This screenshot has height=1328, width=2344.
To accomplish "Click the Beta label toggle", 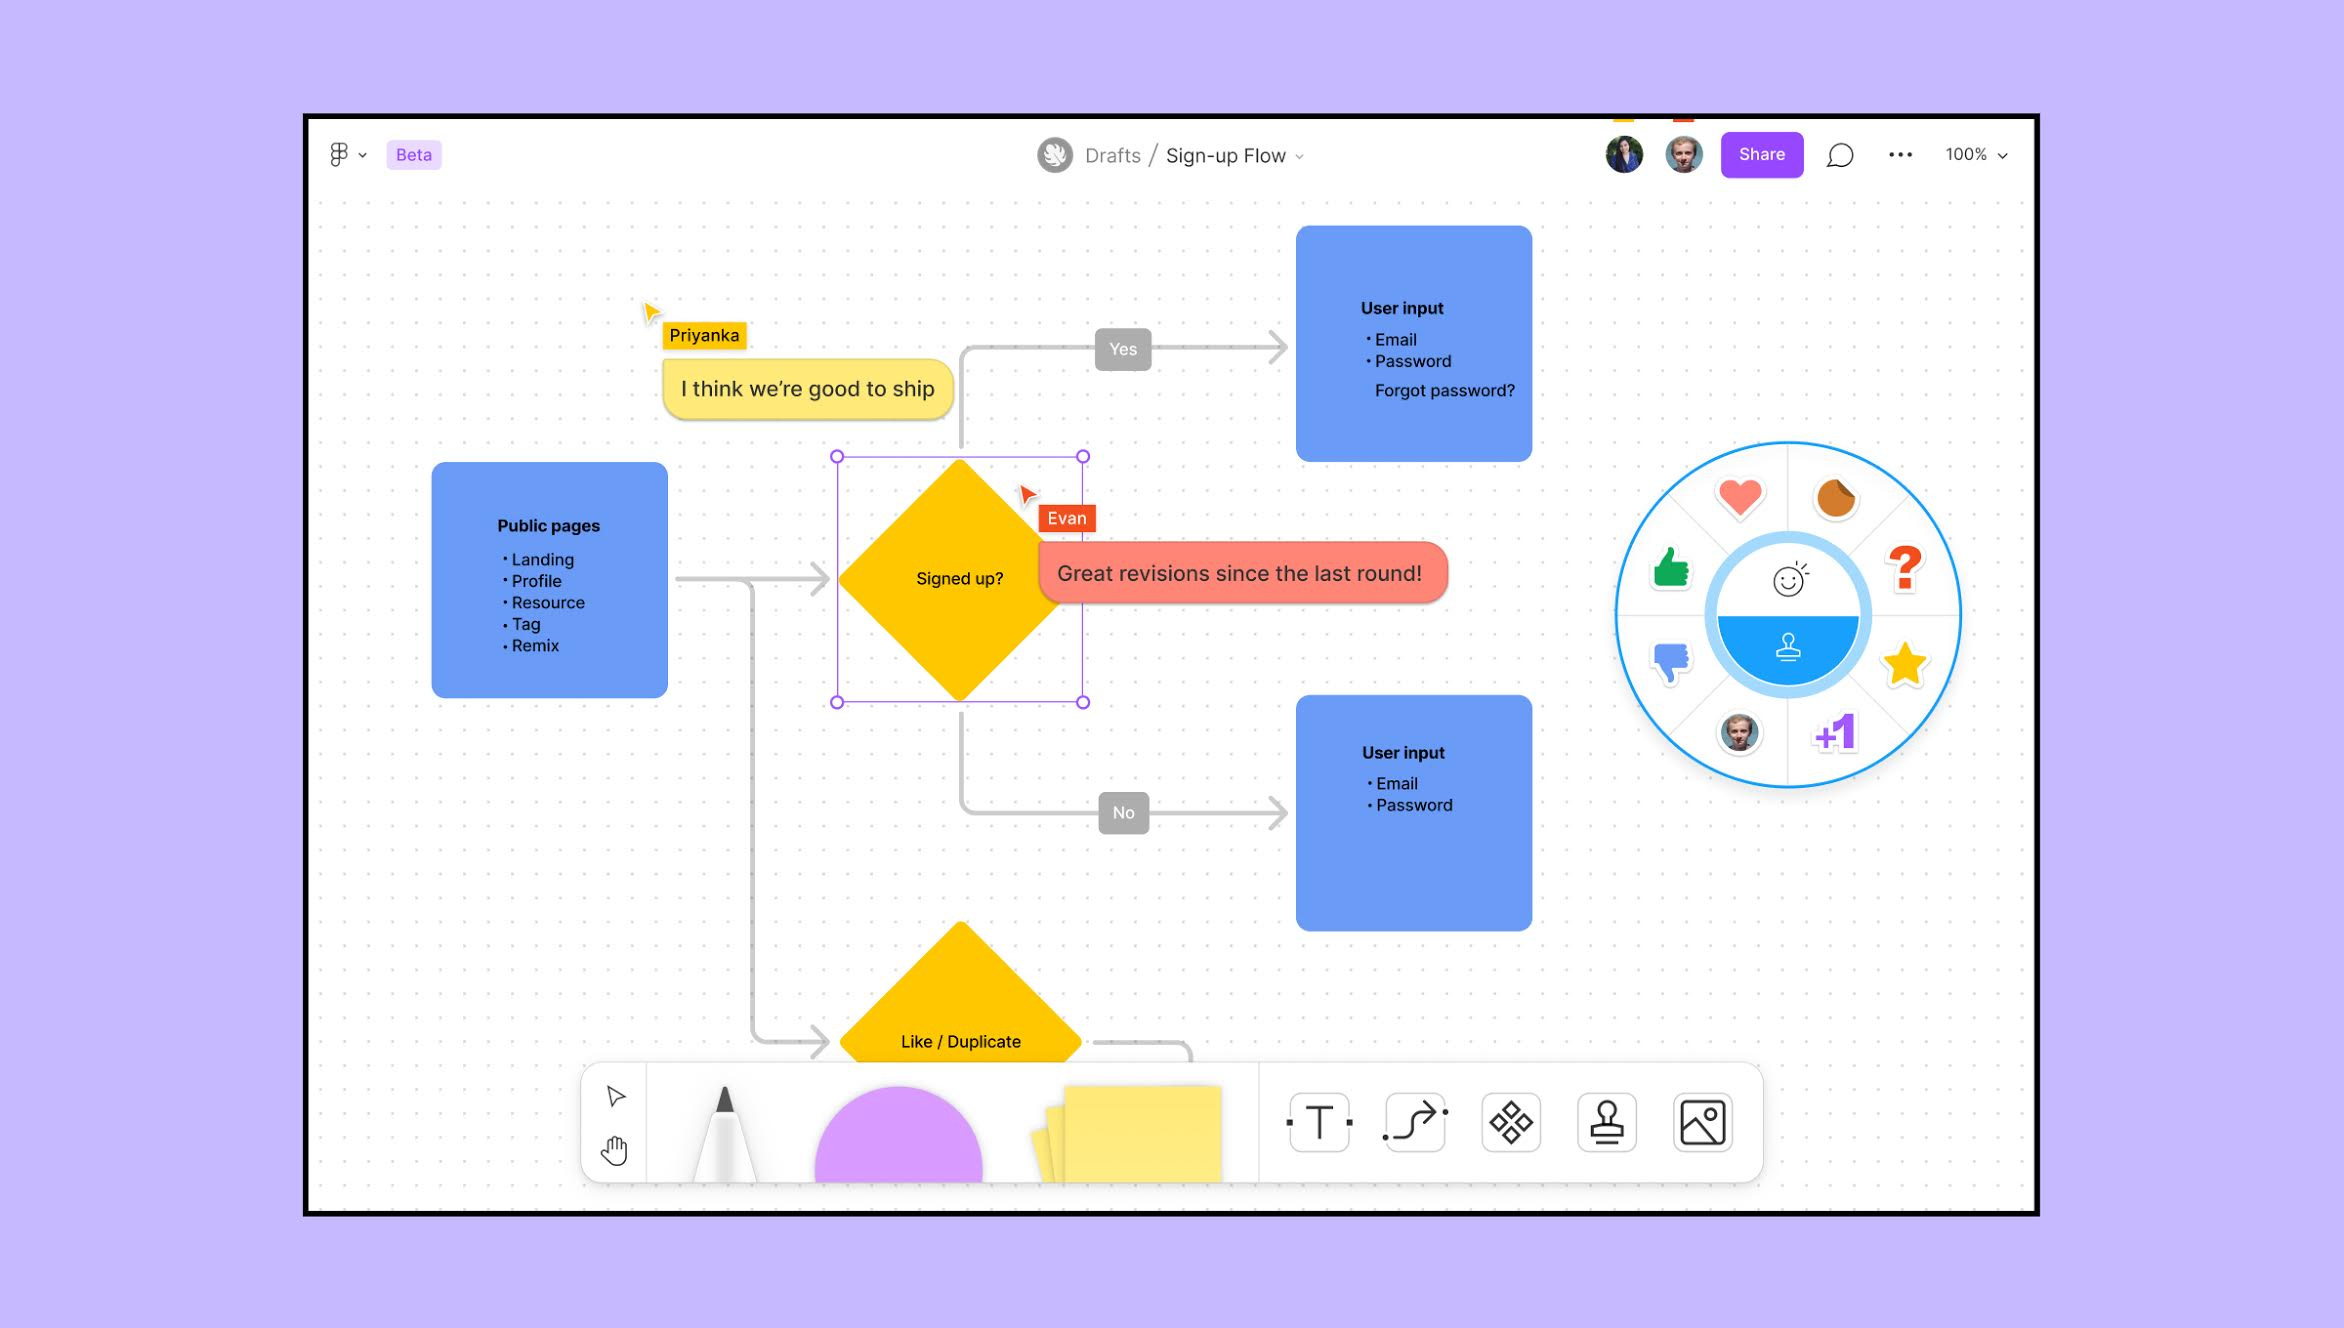I will [x=412, y=155].
